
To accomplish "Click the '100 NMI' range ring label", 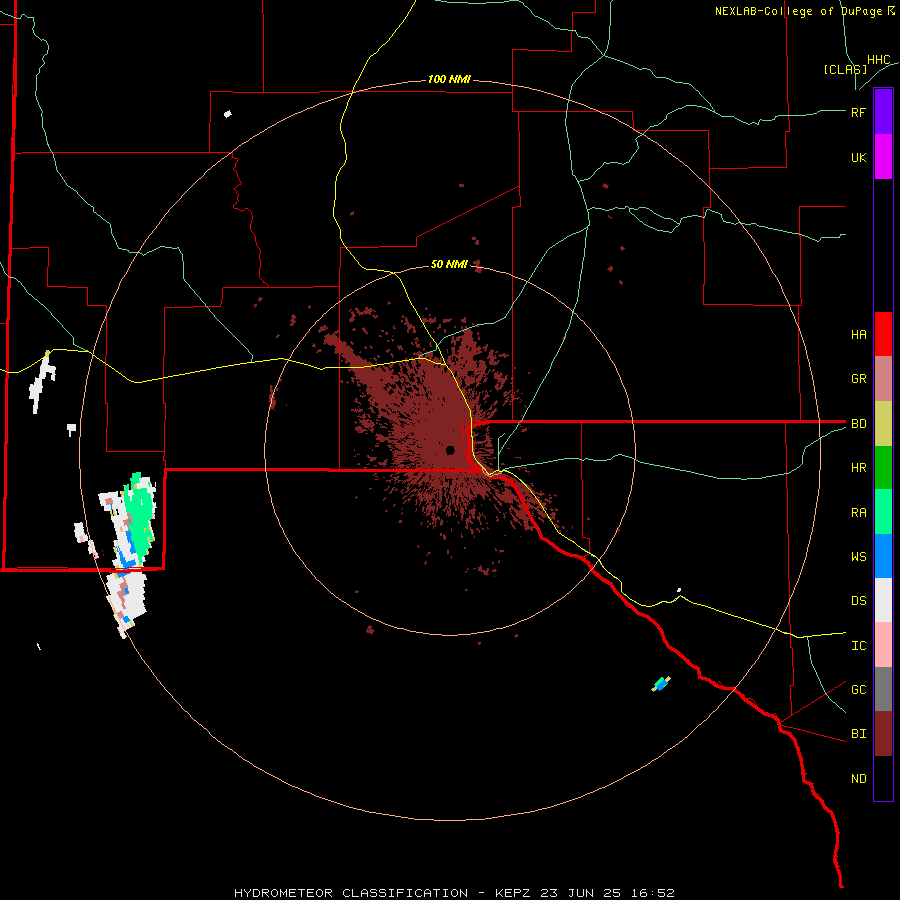I will pyautogui.click(x=449, y=79).
